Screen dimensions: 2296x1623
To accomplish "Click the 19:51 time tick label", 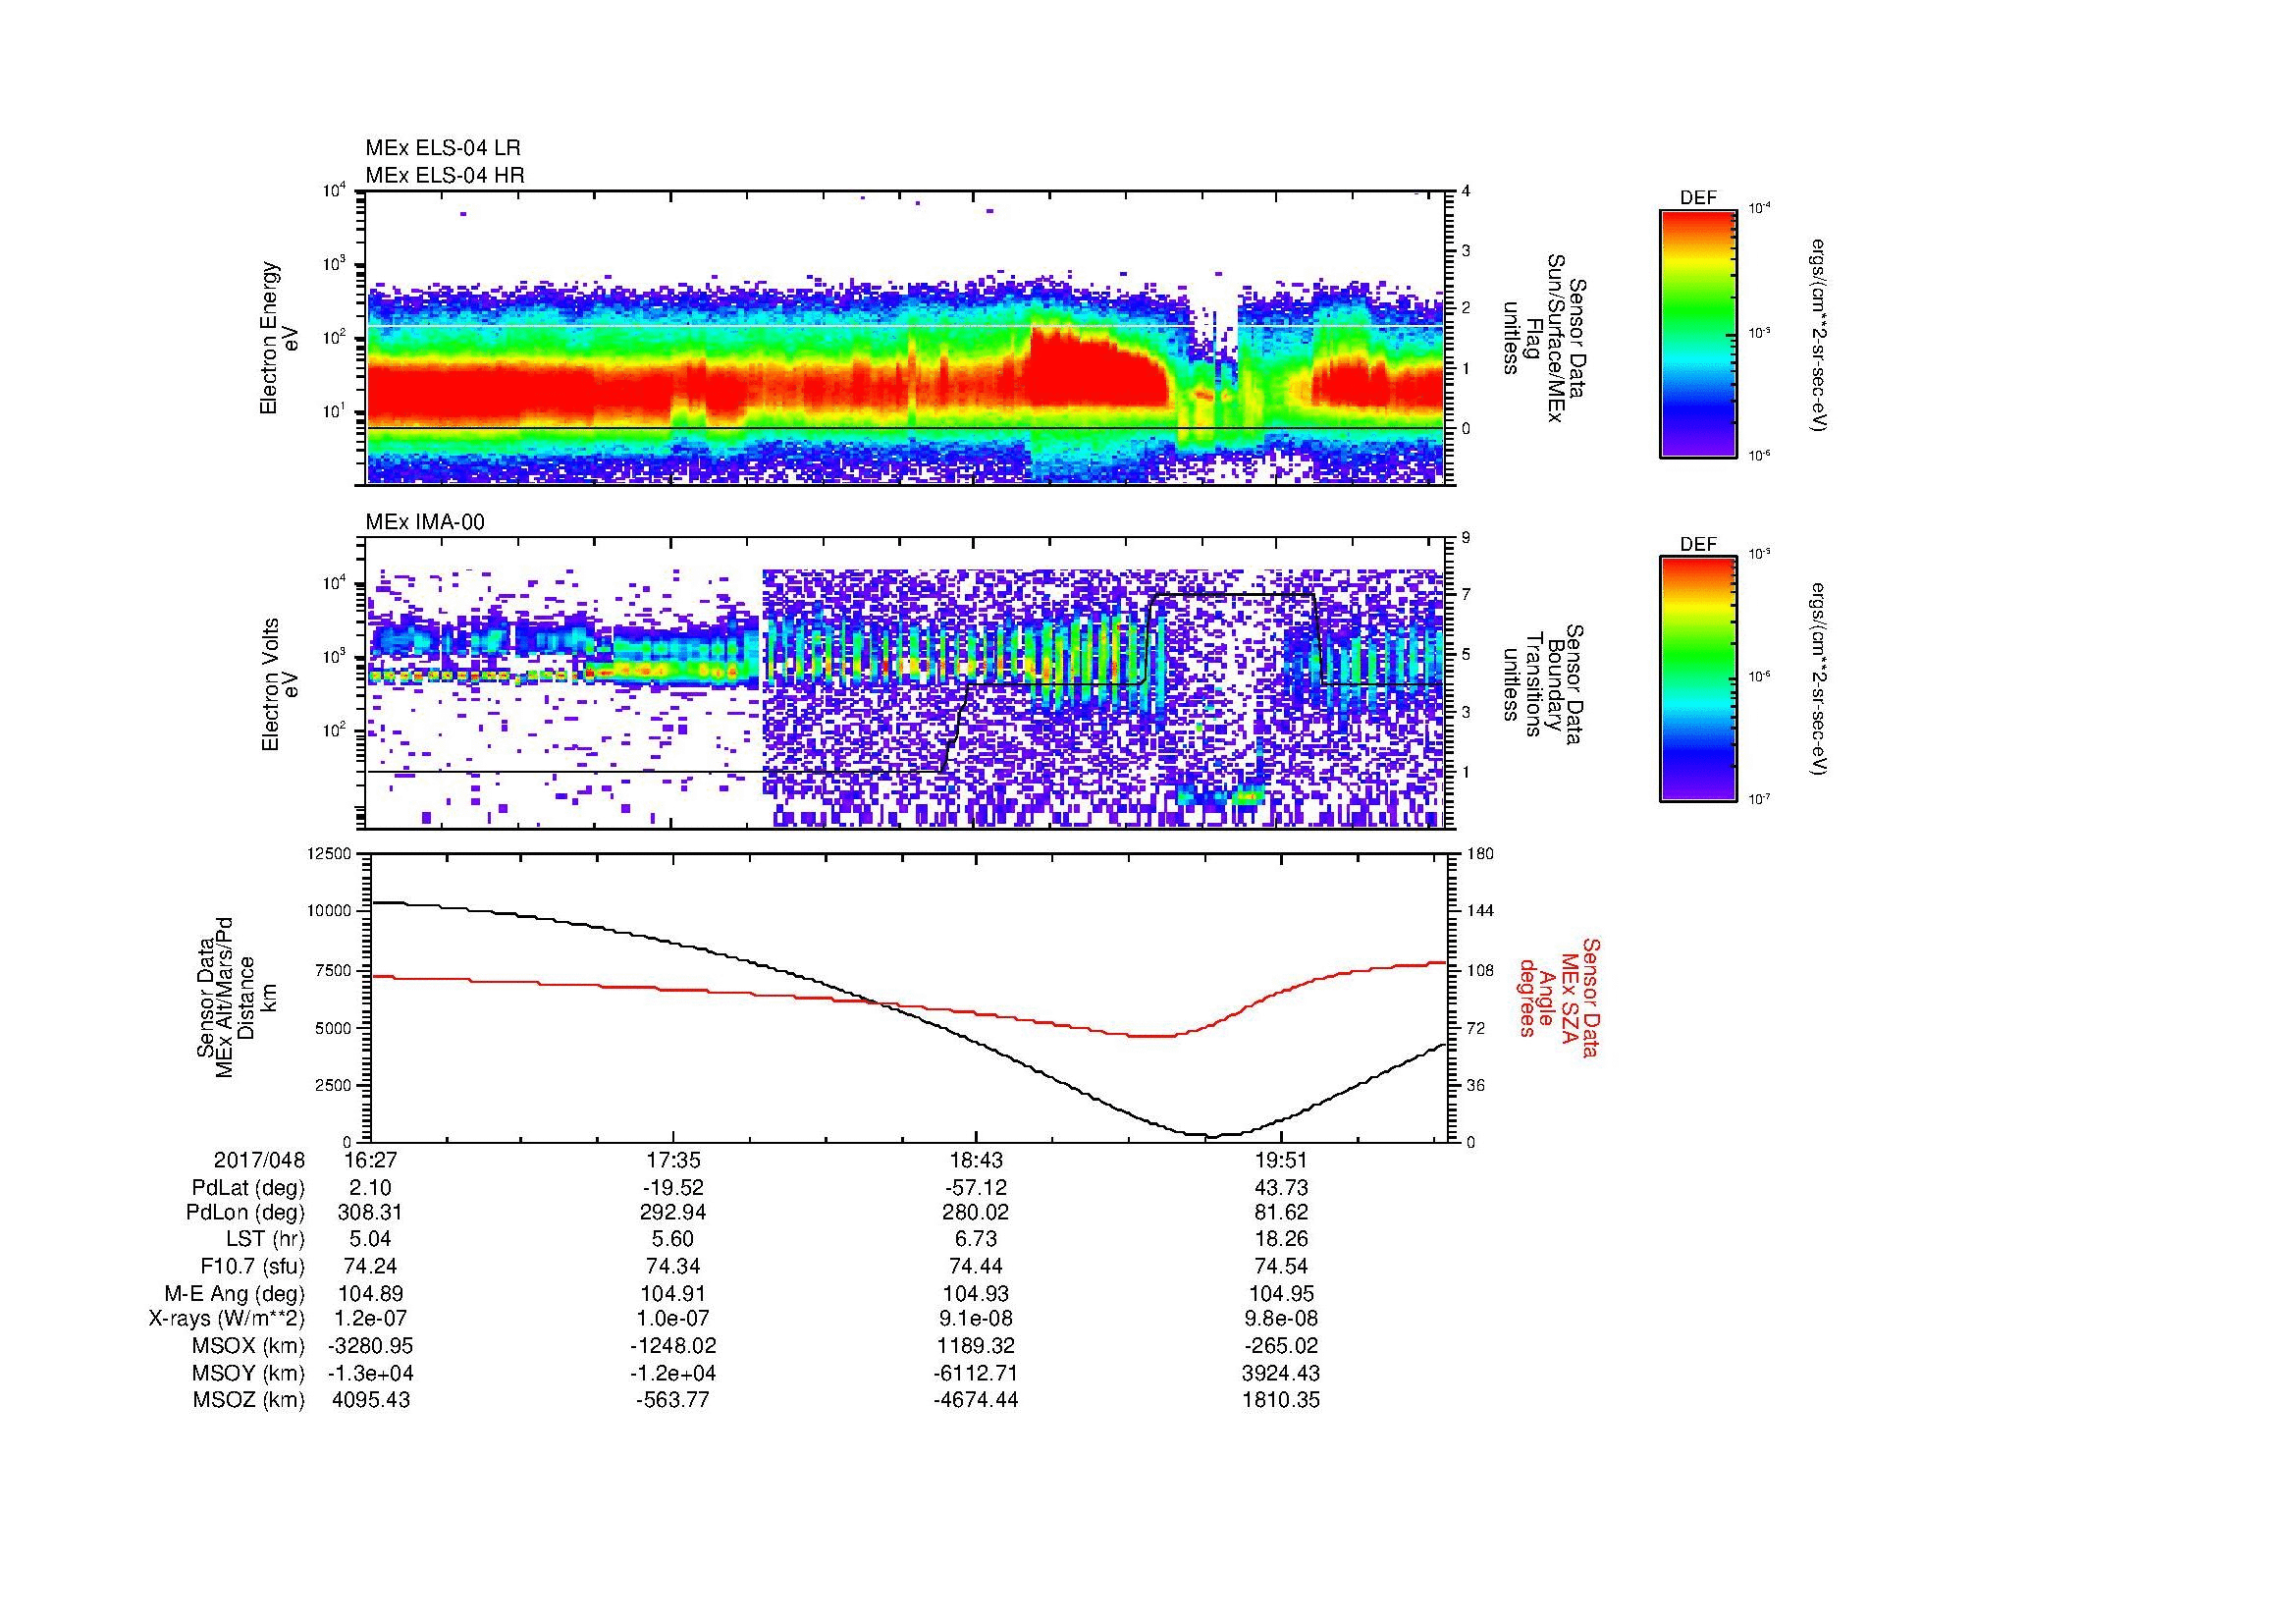I will [x=1281, y=1160].
